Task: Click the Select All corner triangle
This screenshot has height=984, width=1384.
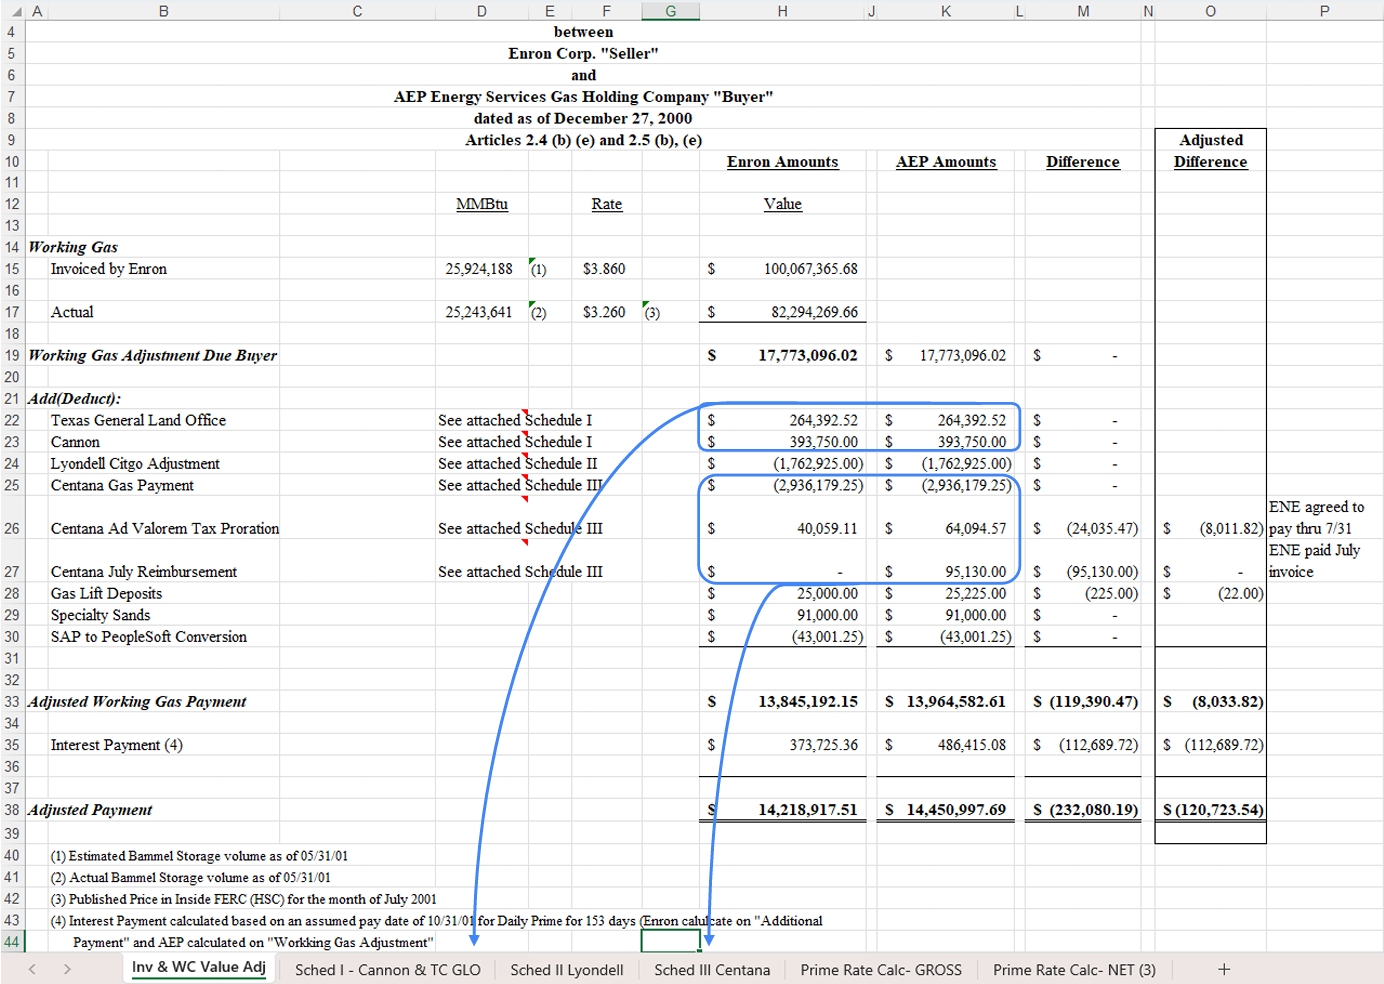Action: point(14,11)
